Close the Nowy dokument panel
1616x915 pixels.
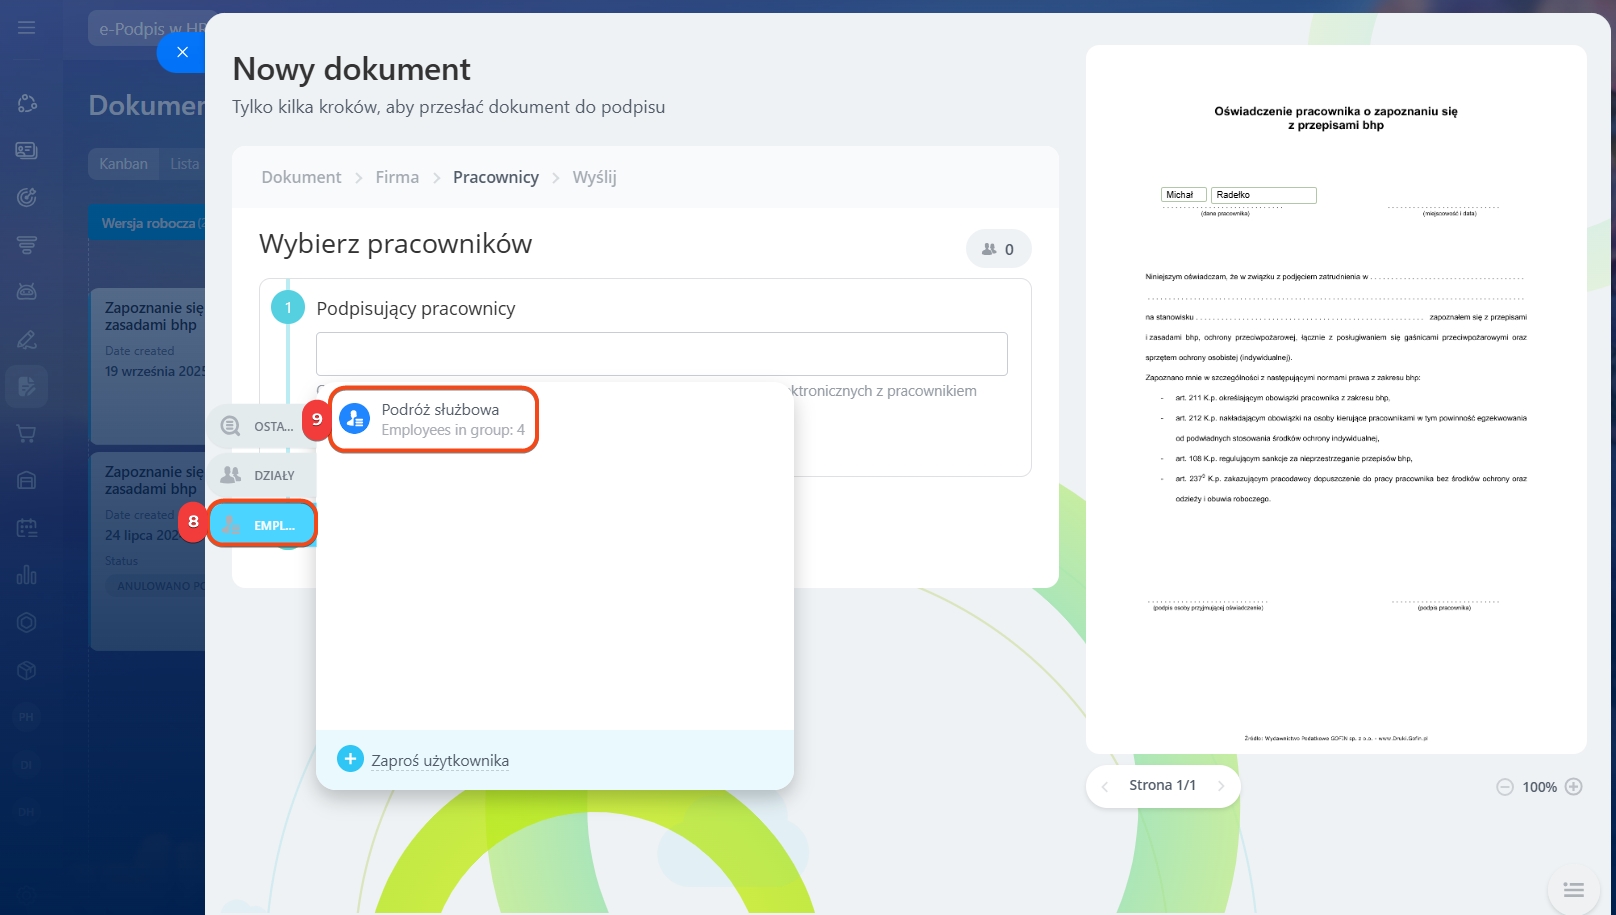[182, 52]
